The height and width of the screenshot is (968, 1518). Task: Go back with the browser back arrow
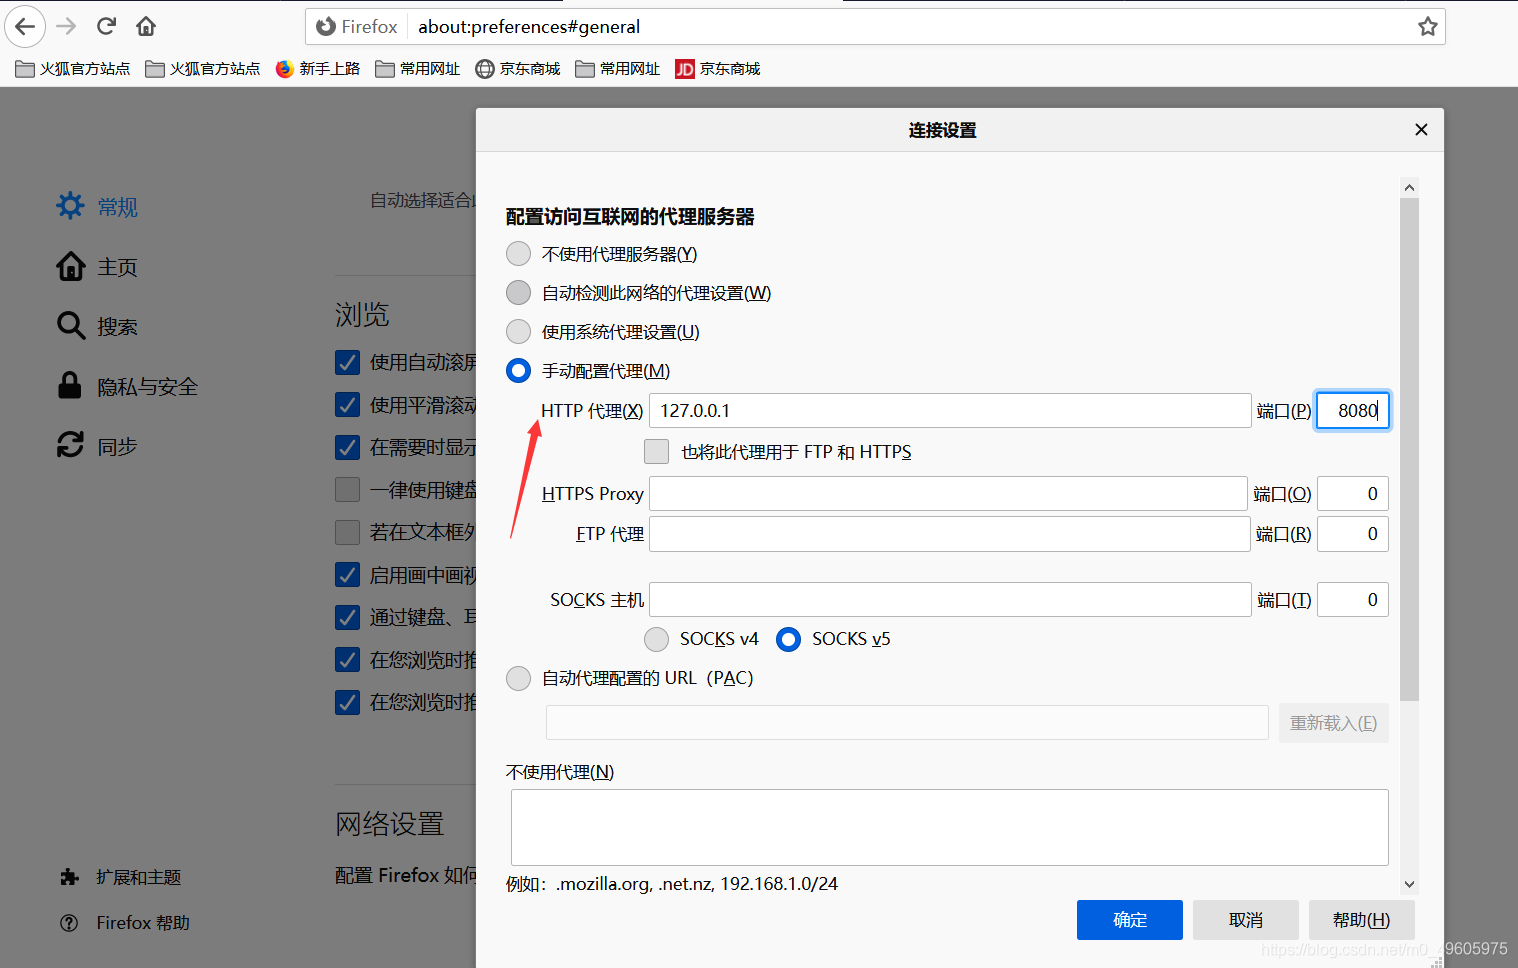tap(25, 26)
